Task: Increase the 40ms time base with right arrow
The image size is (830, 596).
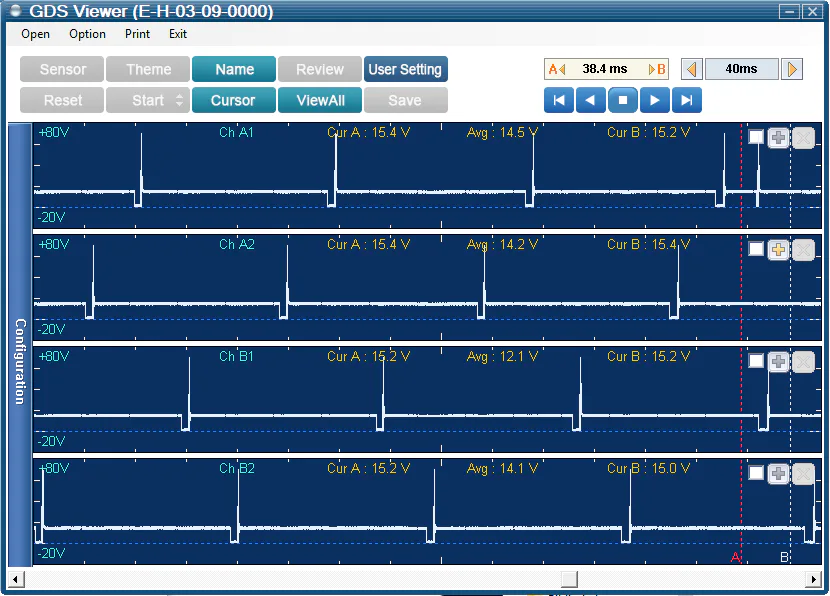Action: point(792,69)
